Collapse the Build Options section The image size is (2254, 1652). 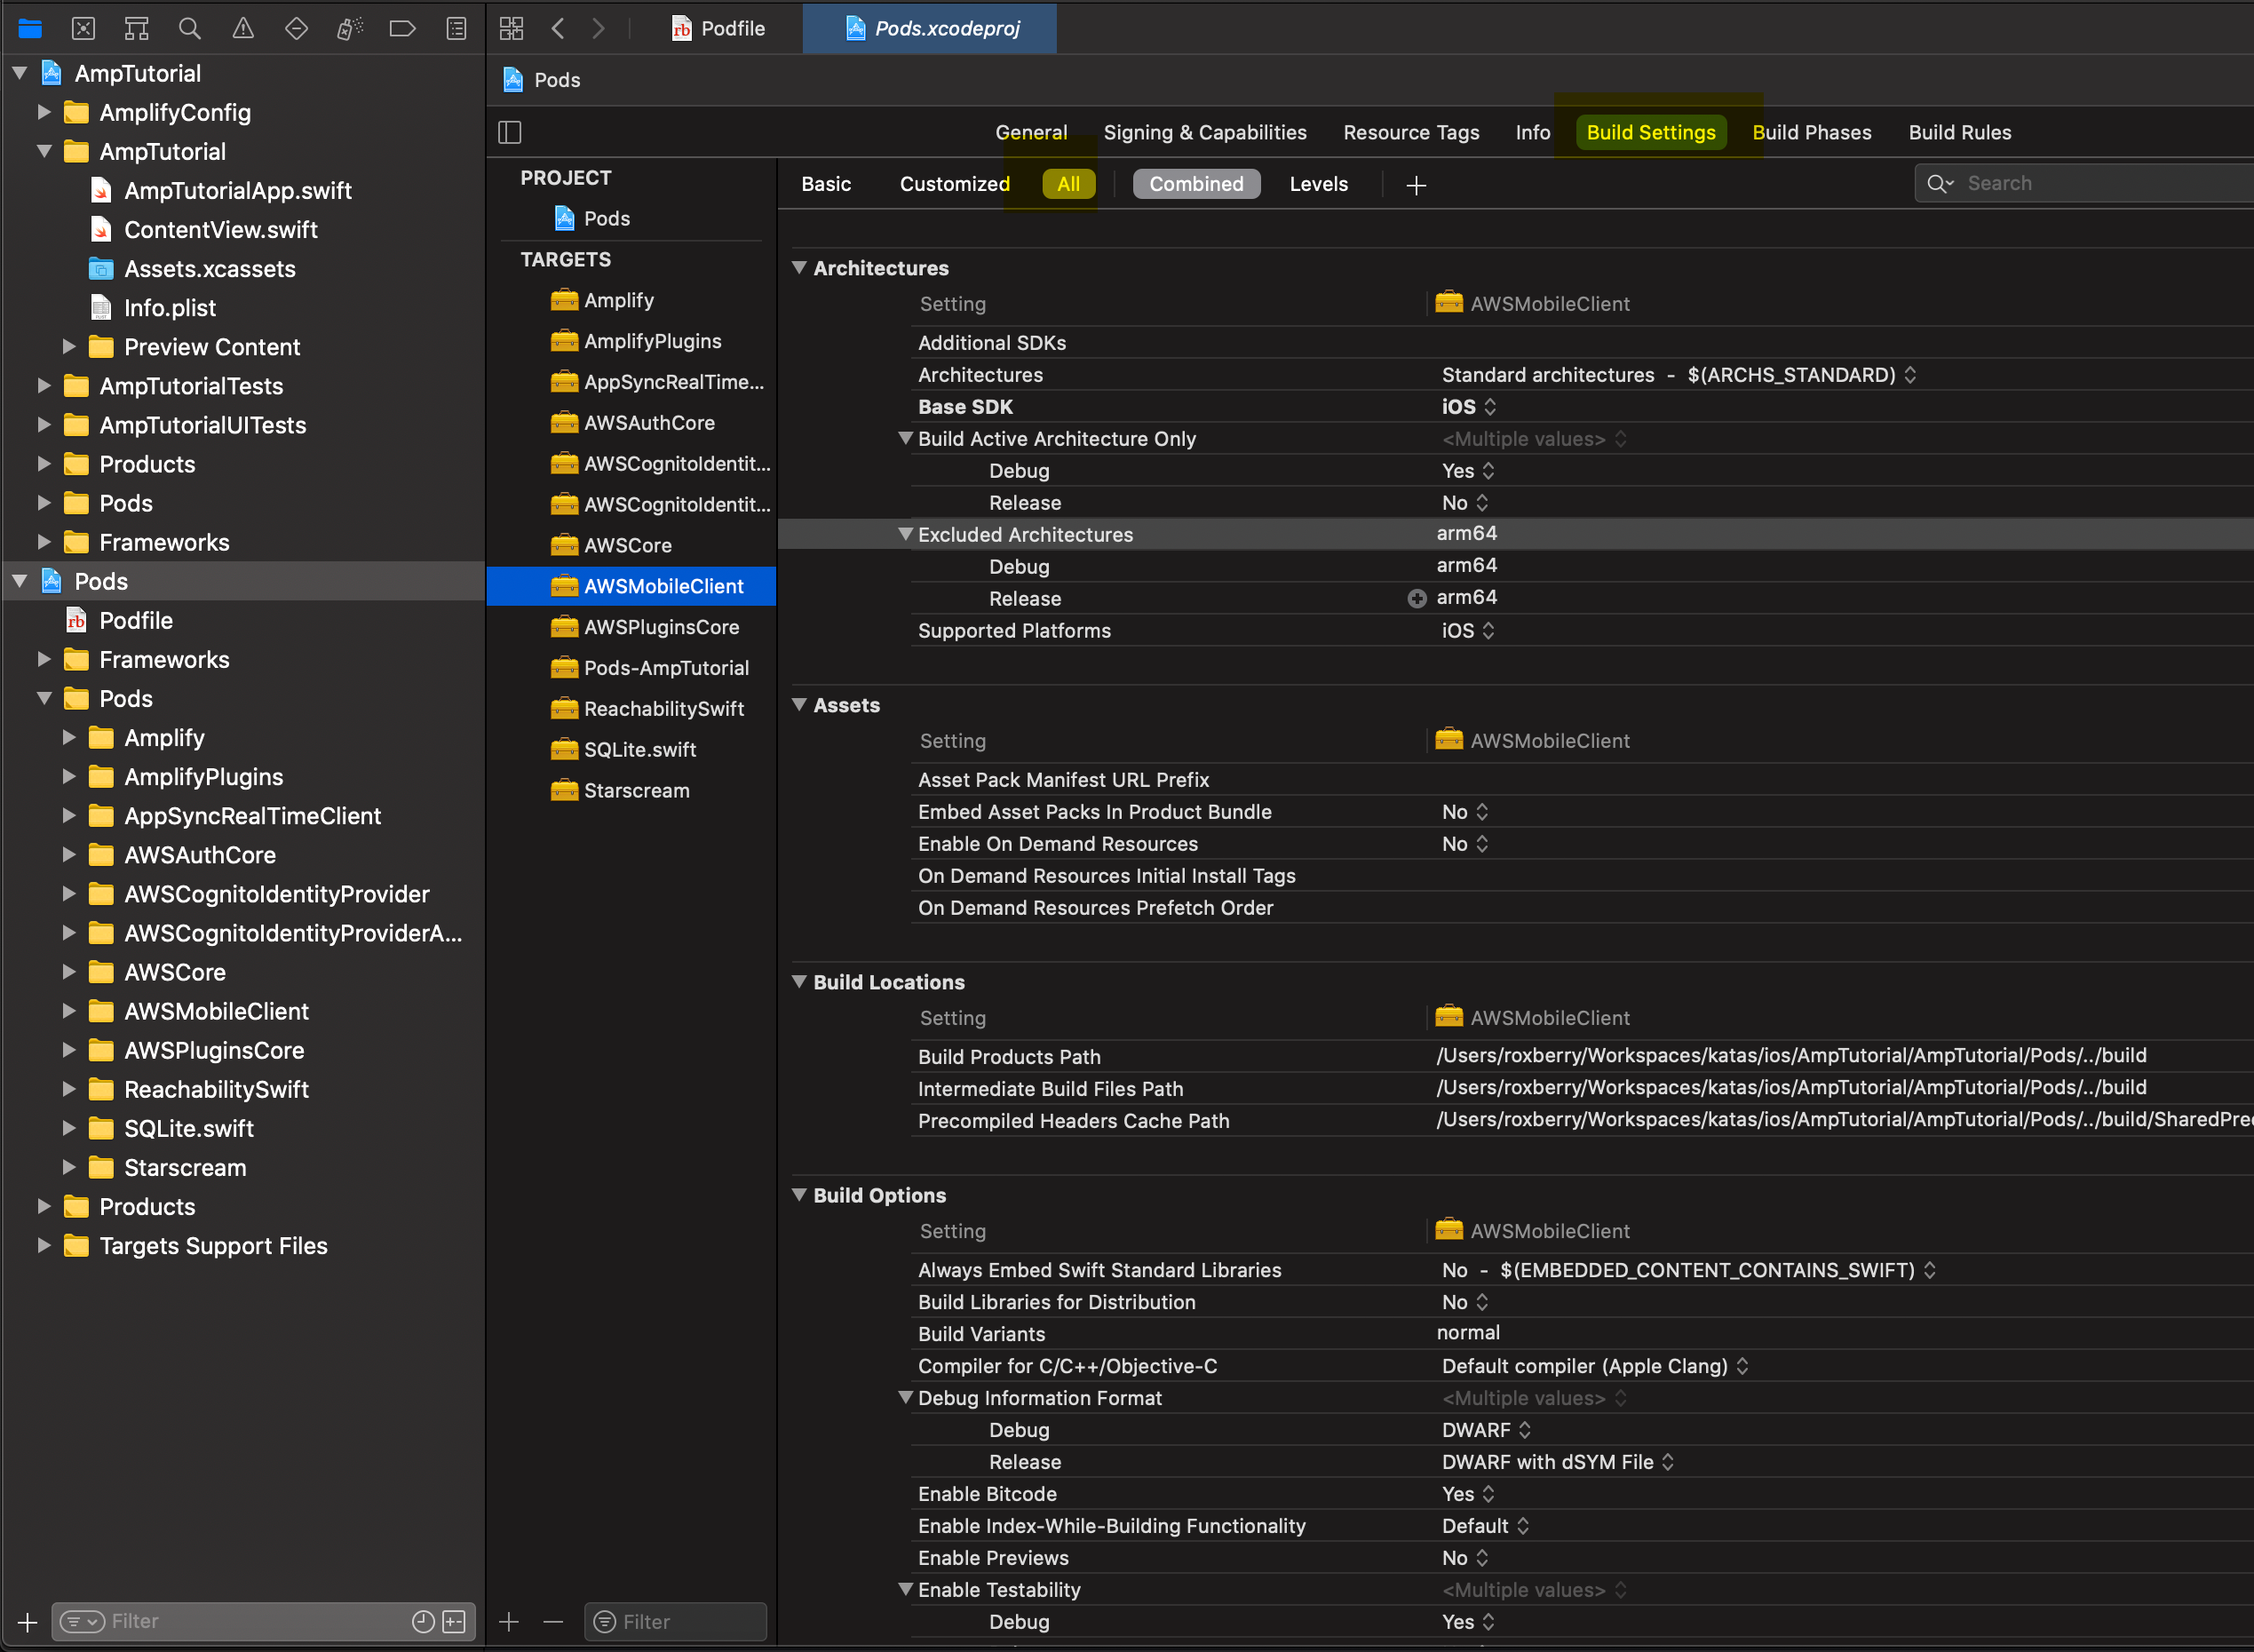tap(799, 1195)
